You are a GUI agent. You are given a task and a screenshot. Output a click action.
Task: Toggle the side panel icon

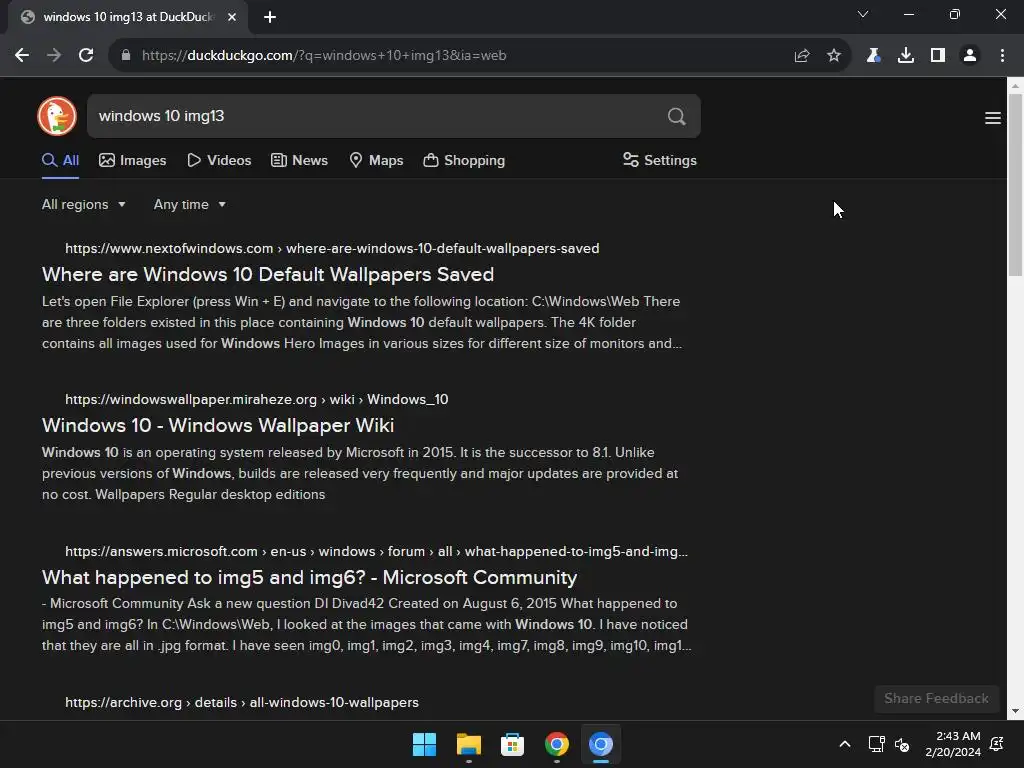coord(938,56)
